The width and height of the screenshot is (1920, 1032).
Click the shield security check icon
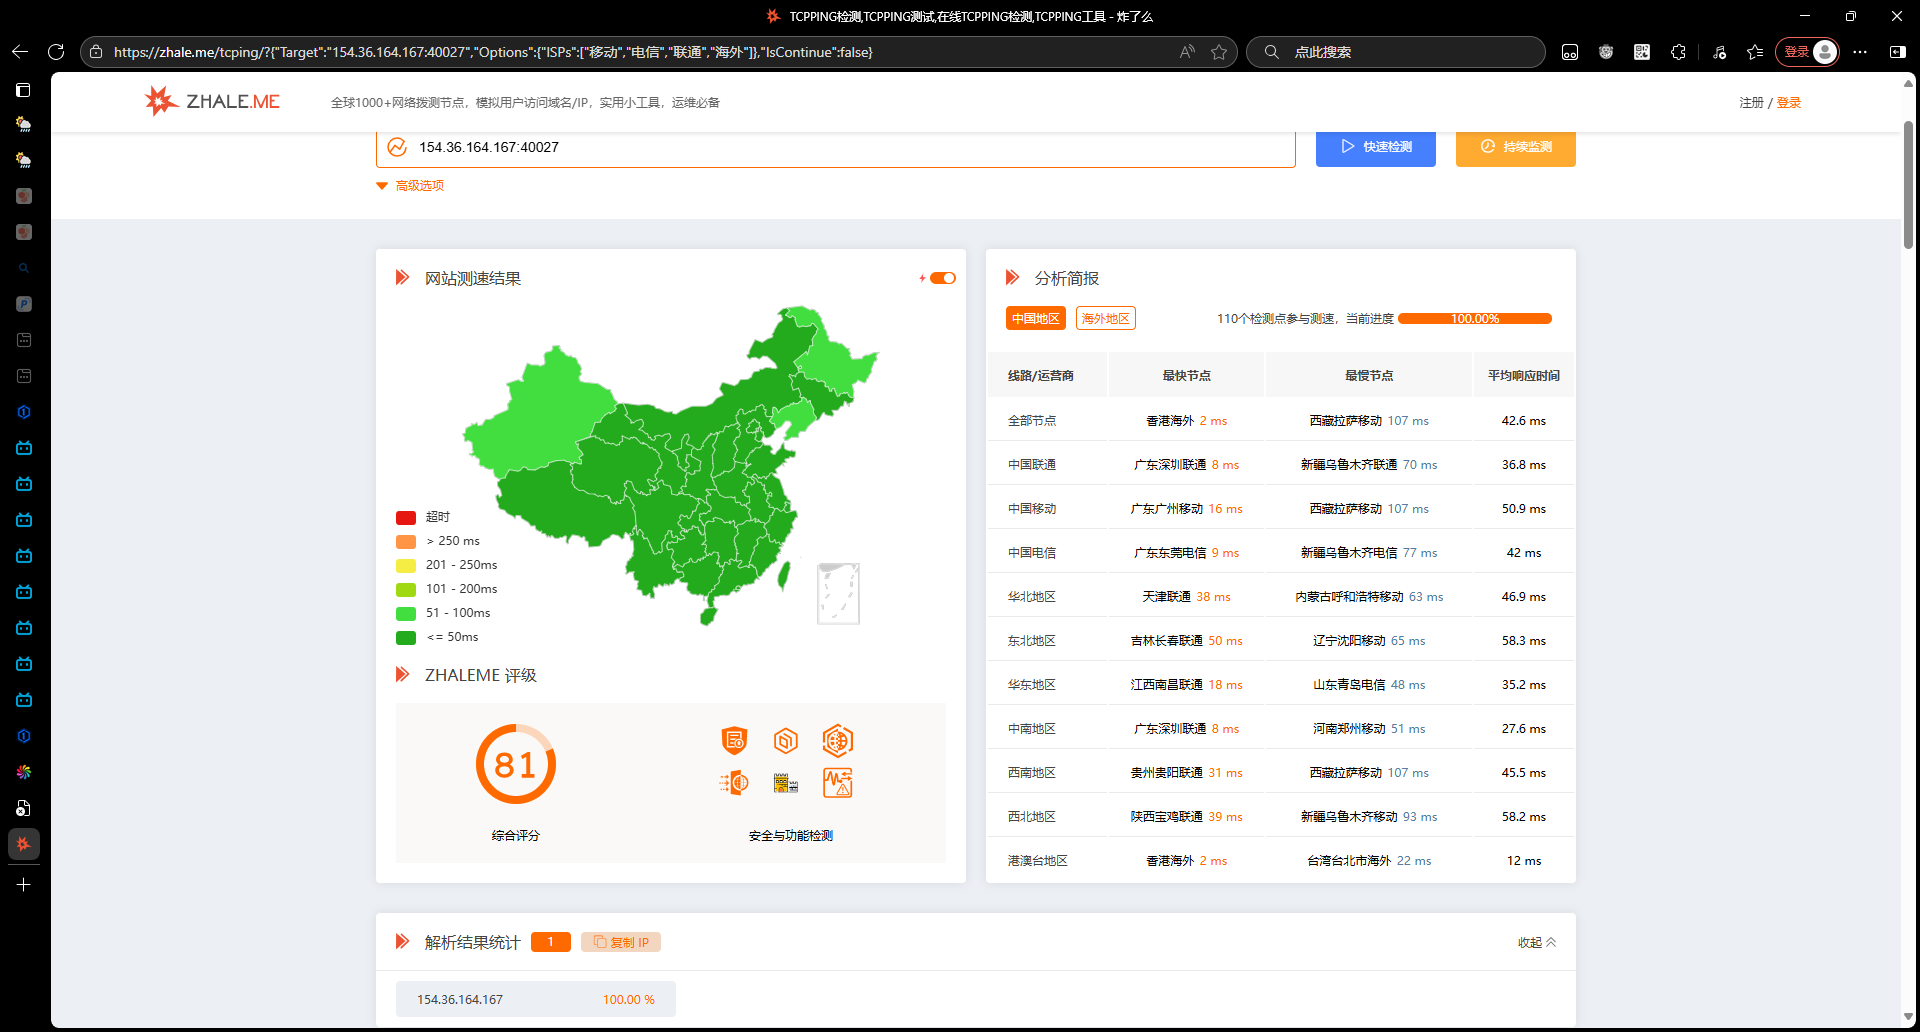click(734, 741)
